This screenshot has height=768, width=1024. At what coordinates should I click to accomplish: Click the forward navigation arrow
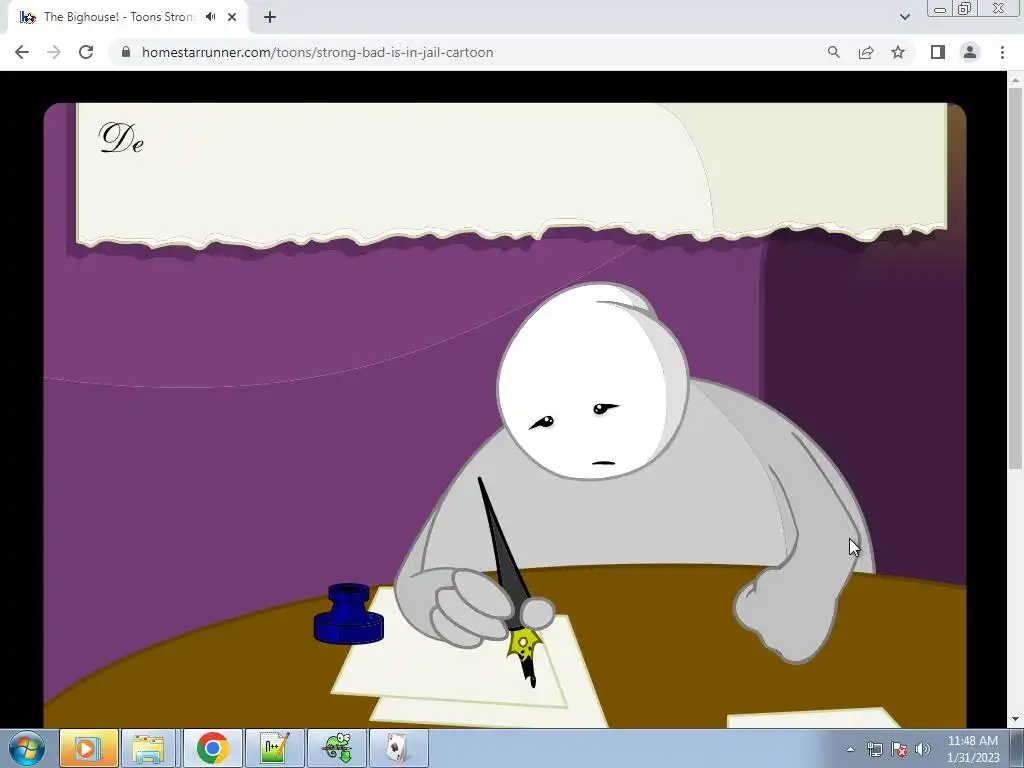click(x=54, y=52)
